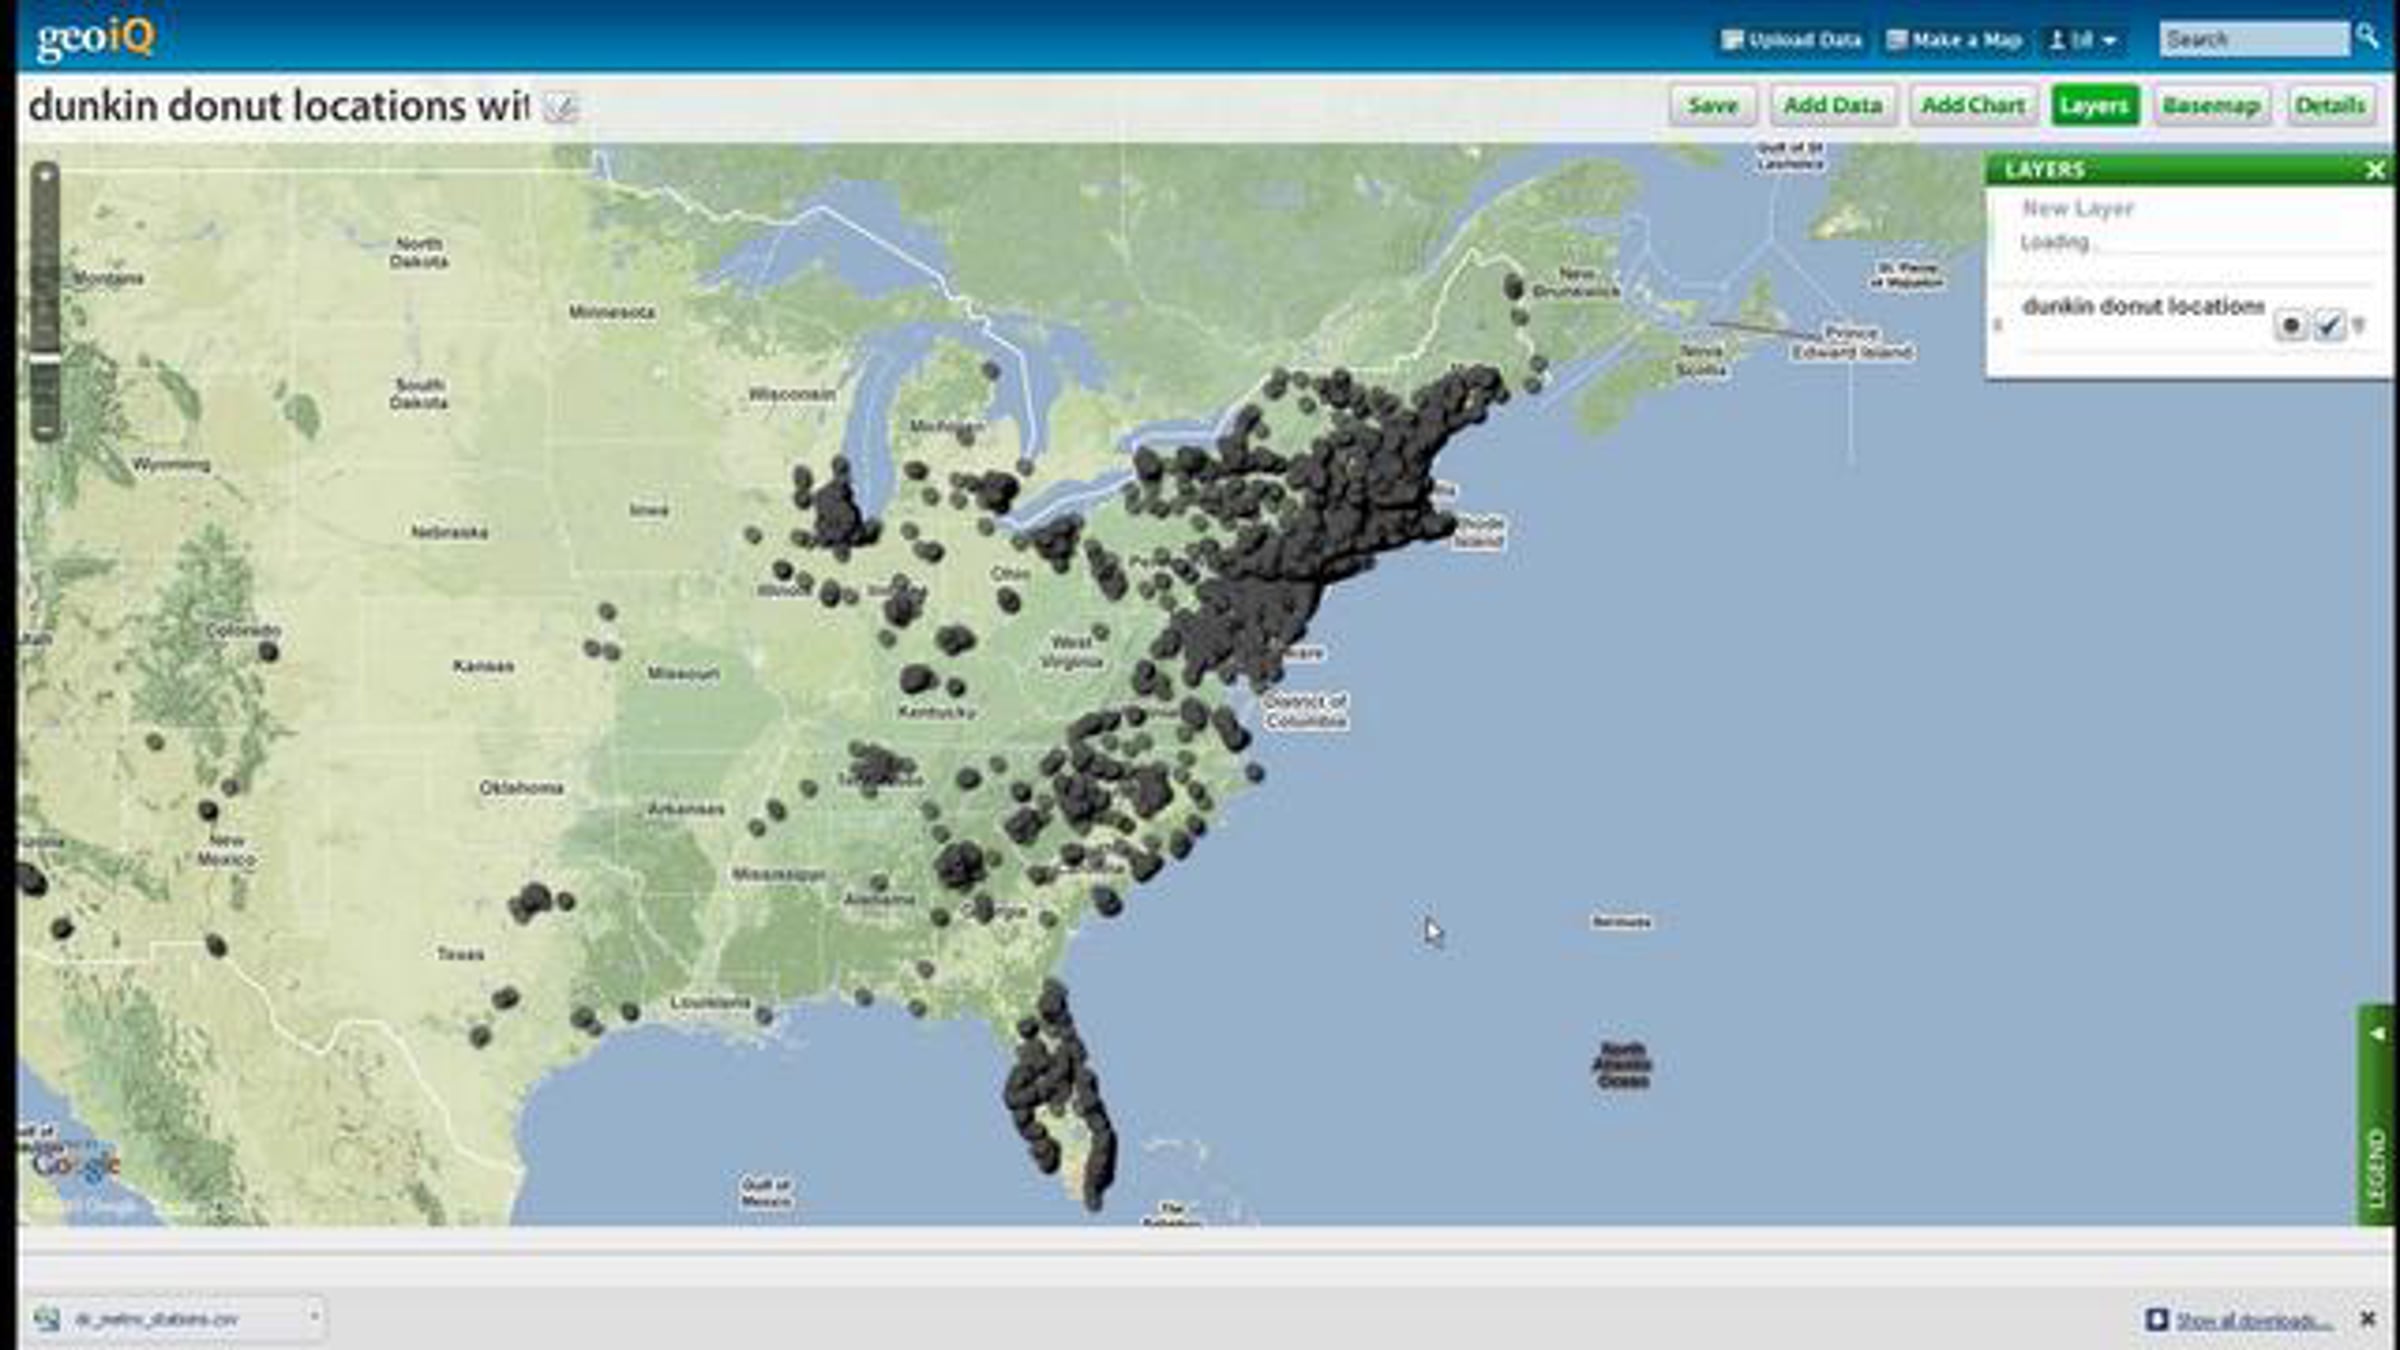Zoom out using minus on map slider
The height and width of the screenshot is (1350, 2400).
pyautogui.click(x=44, y=430)
